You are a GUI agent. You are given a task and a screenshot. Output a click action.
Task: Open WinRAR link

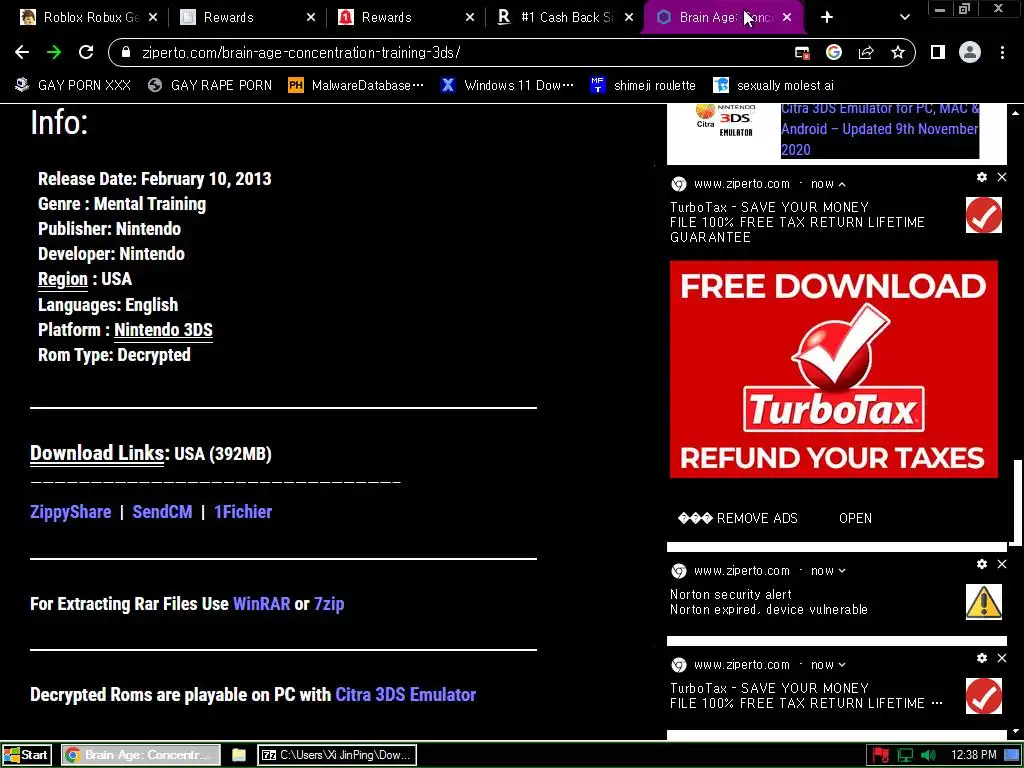click(x=261, y=604)
